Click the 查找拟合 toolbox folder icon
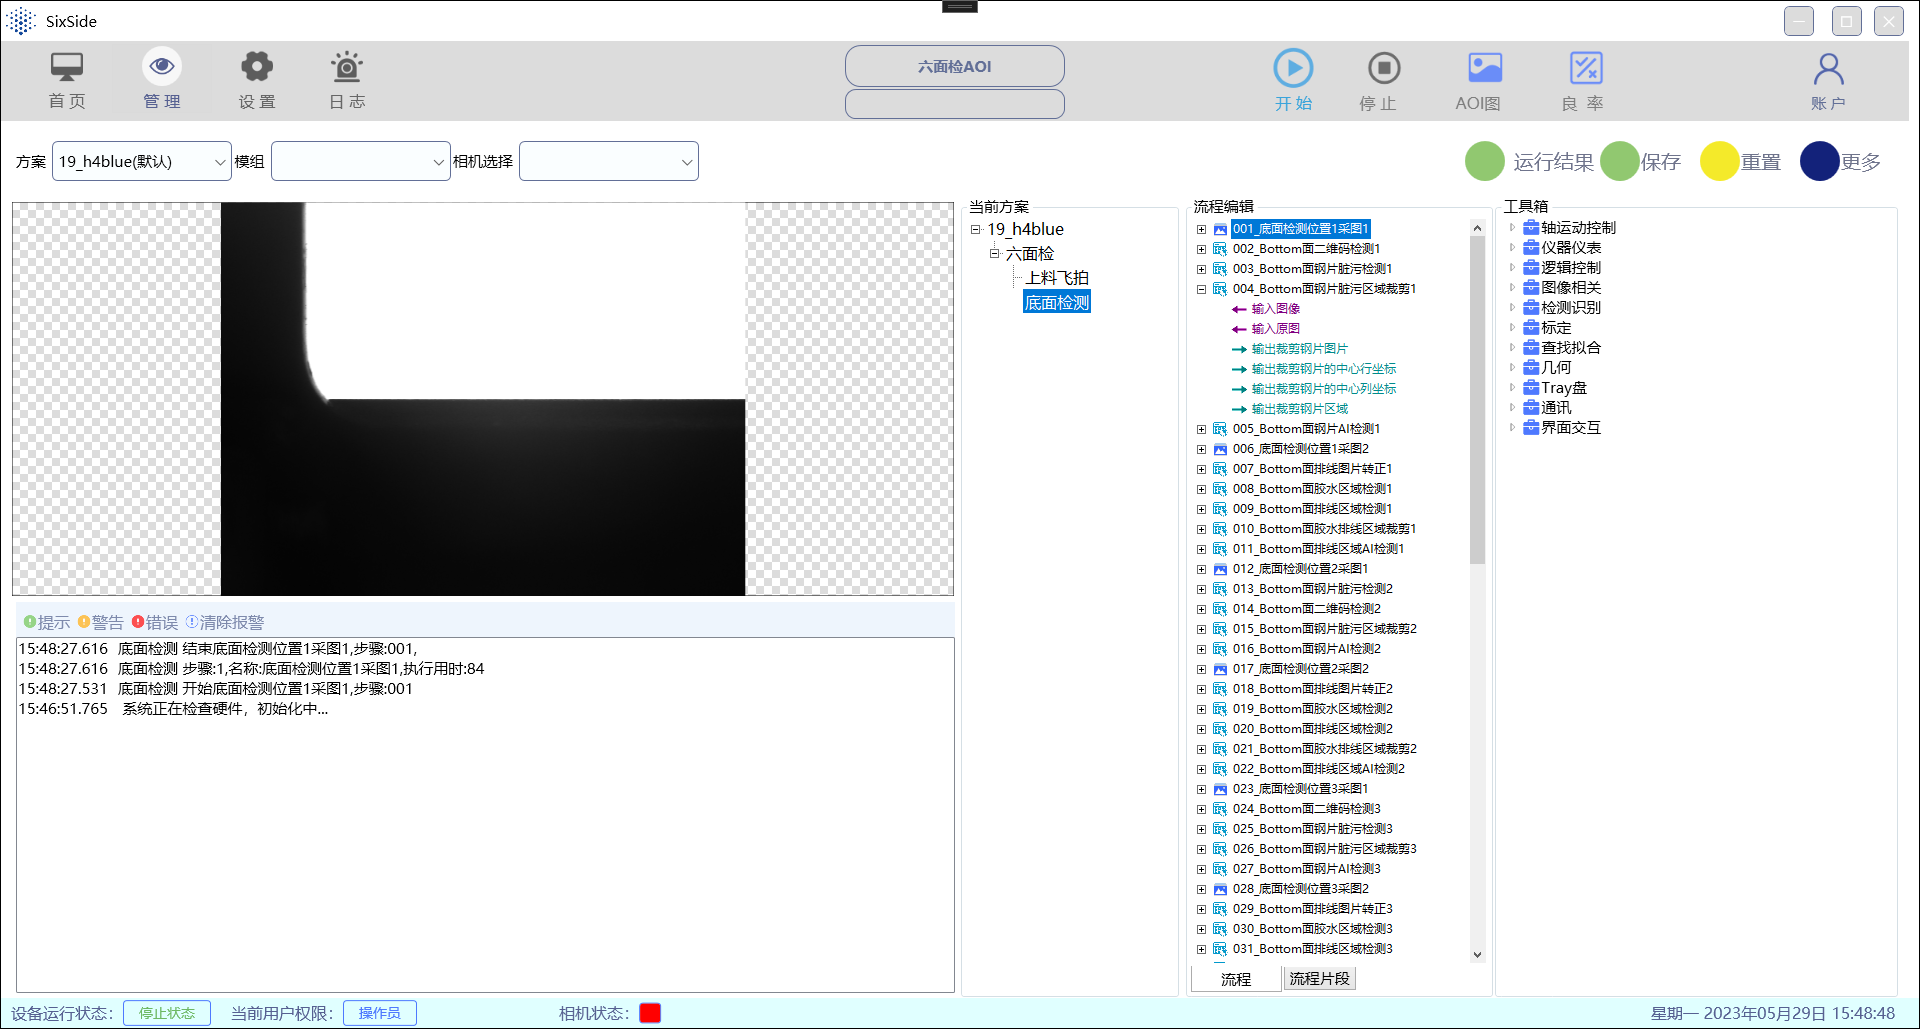1920x1029 pixels. pyautogui.click(x=1531, y=348)
